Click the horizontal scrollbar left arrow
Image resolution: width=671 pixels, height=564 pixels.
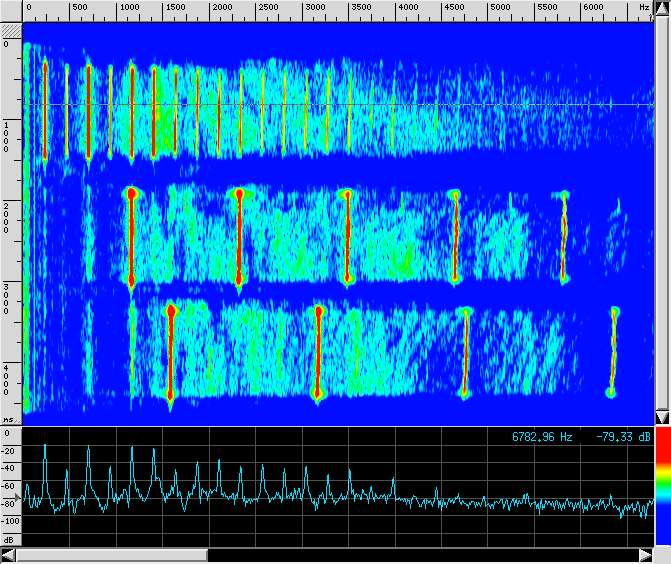tap(8, 554)
